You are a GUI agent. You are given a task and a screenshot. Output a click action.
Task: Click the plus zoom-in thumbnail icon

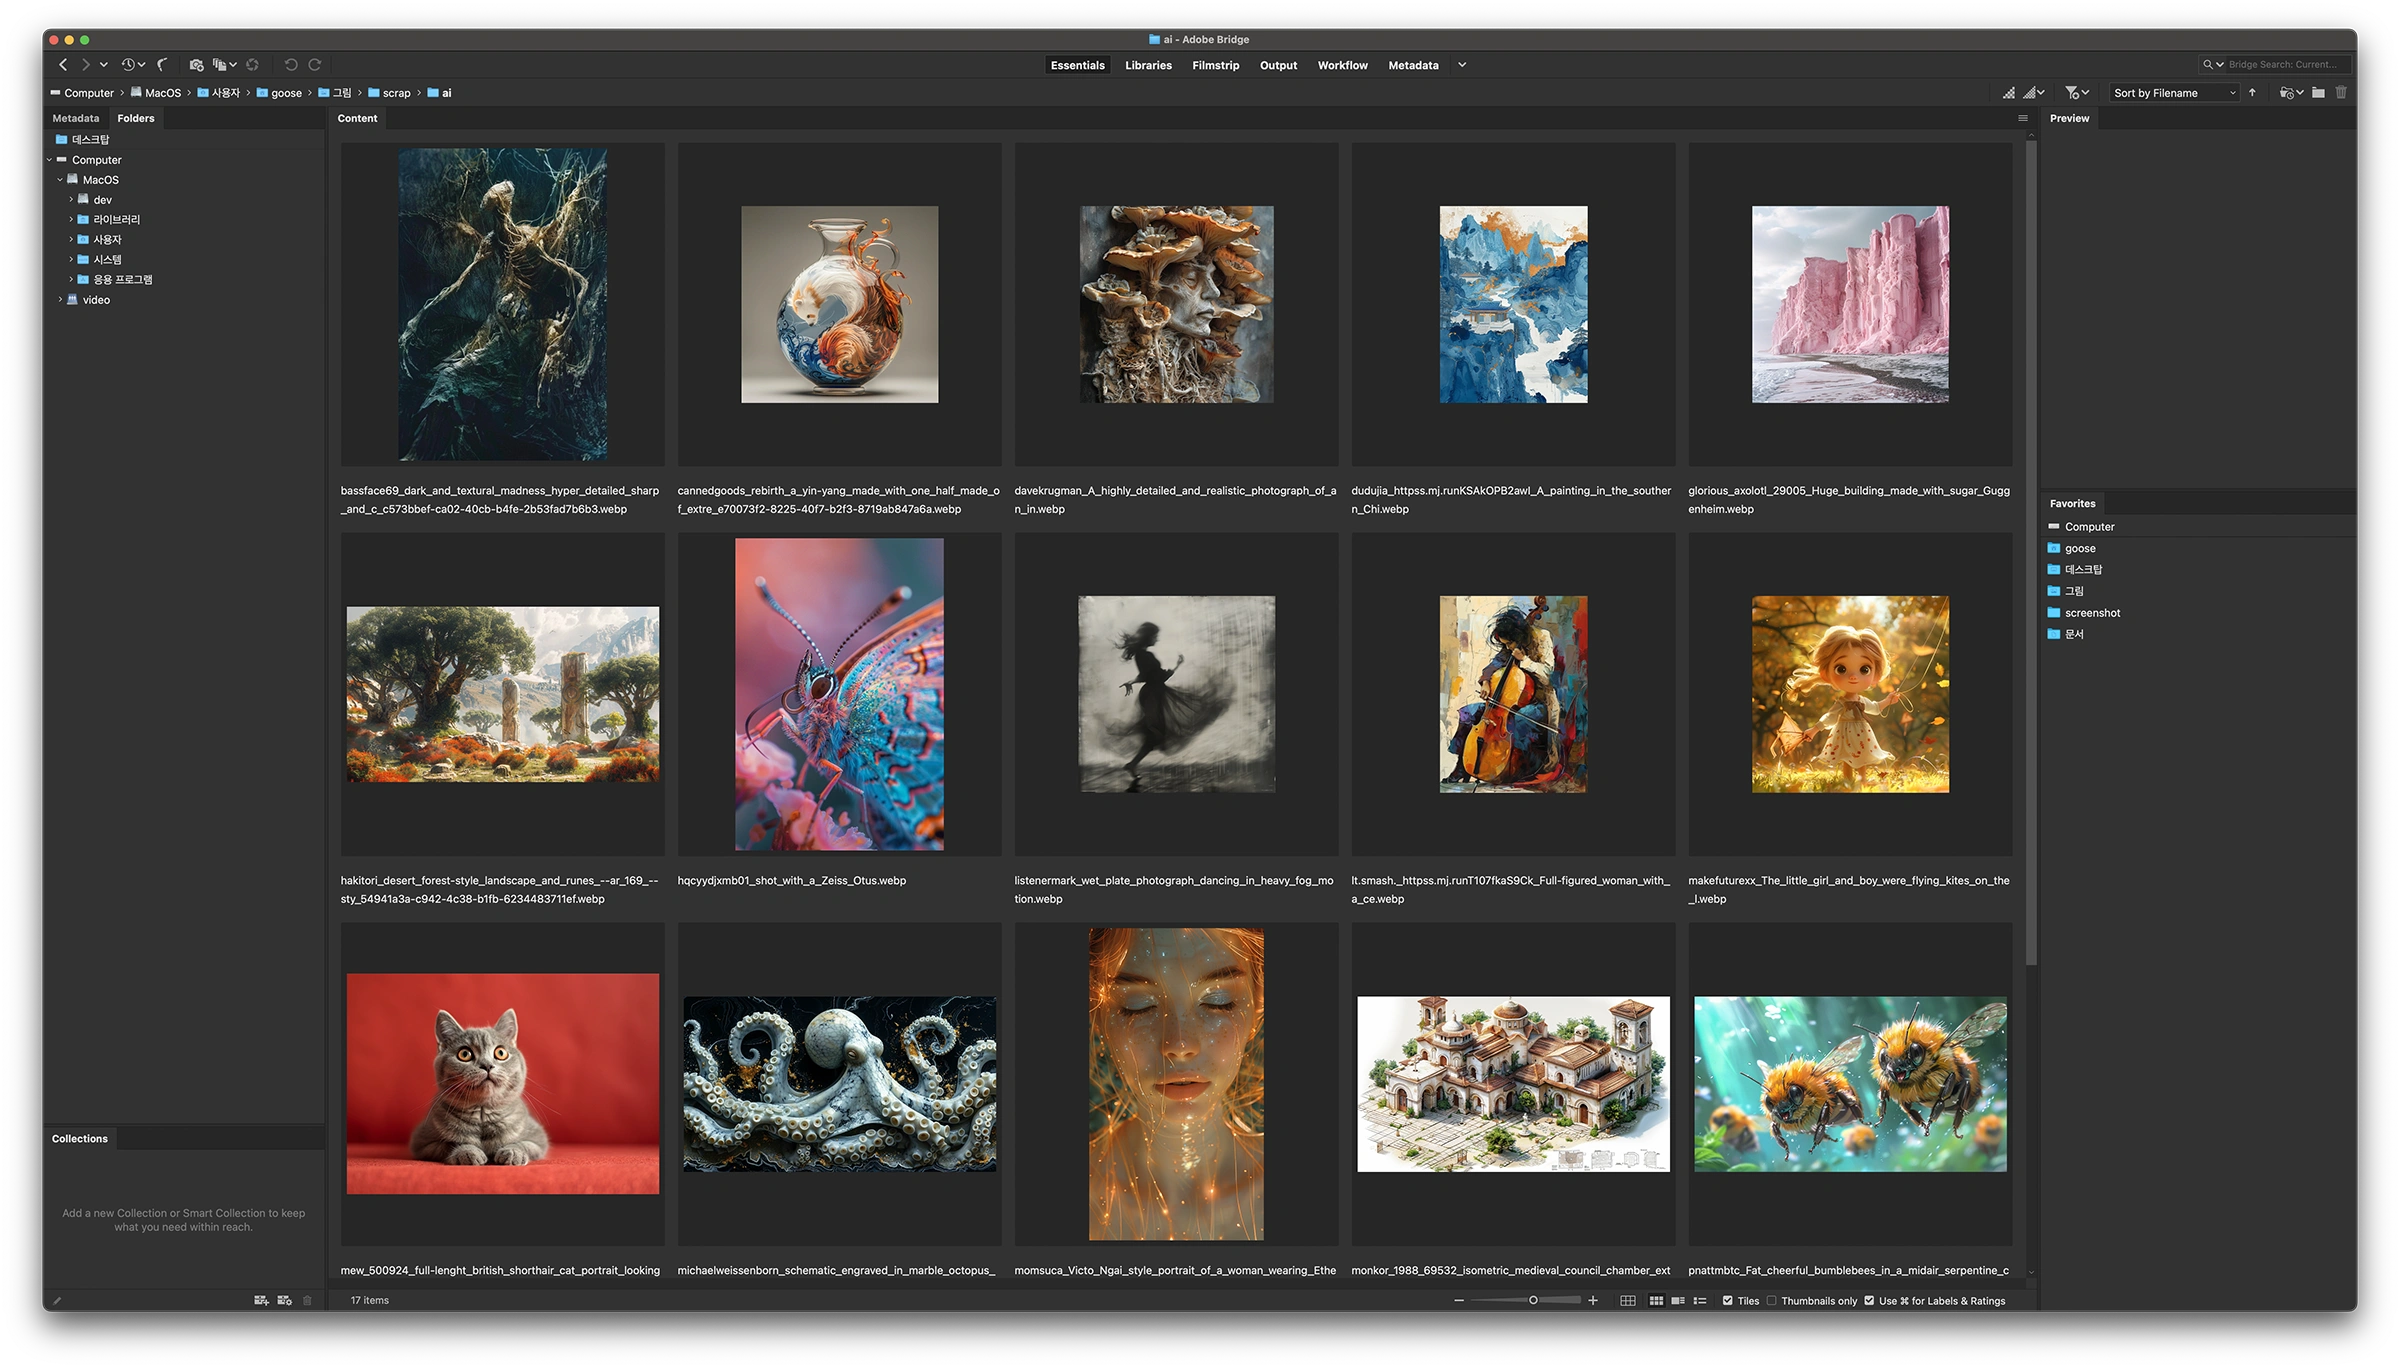click(1593, 1301)
